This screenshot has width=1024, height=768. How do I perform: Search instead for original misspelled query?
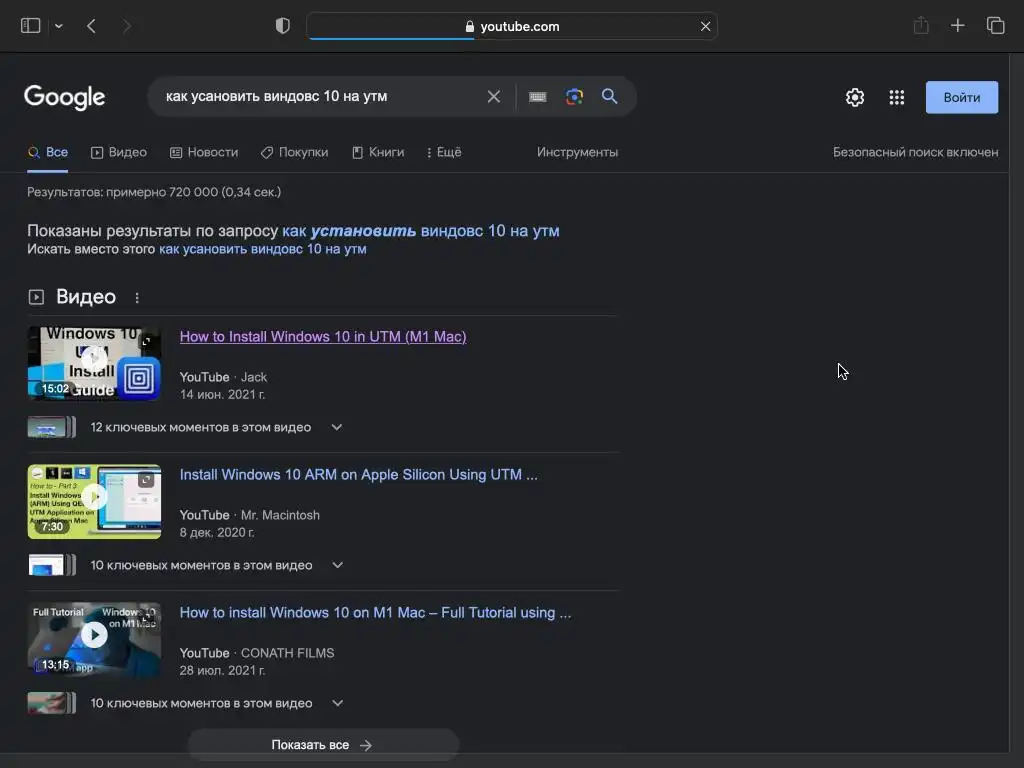click(263, 249)
